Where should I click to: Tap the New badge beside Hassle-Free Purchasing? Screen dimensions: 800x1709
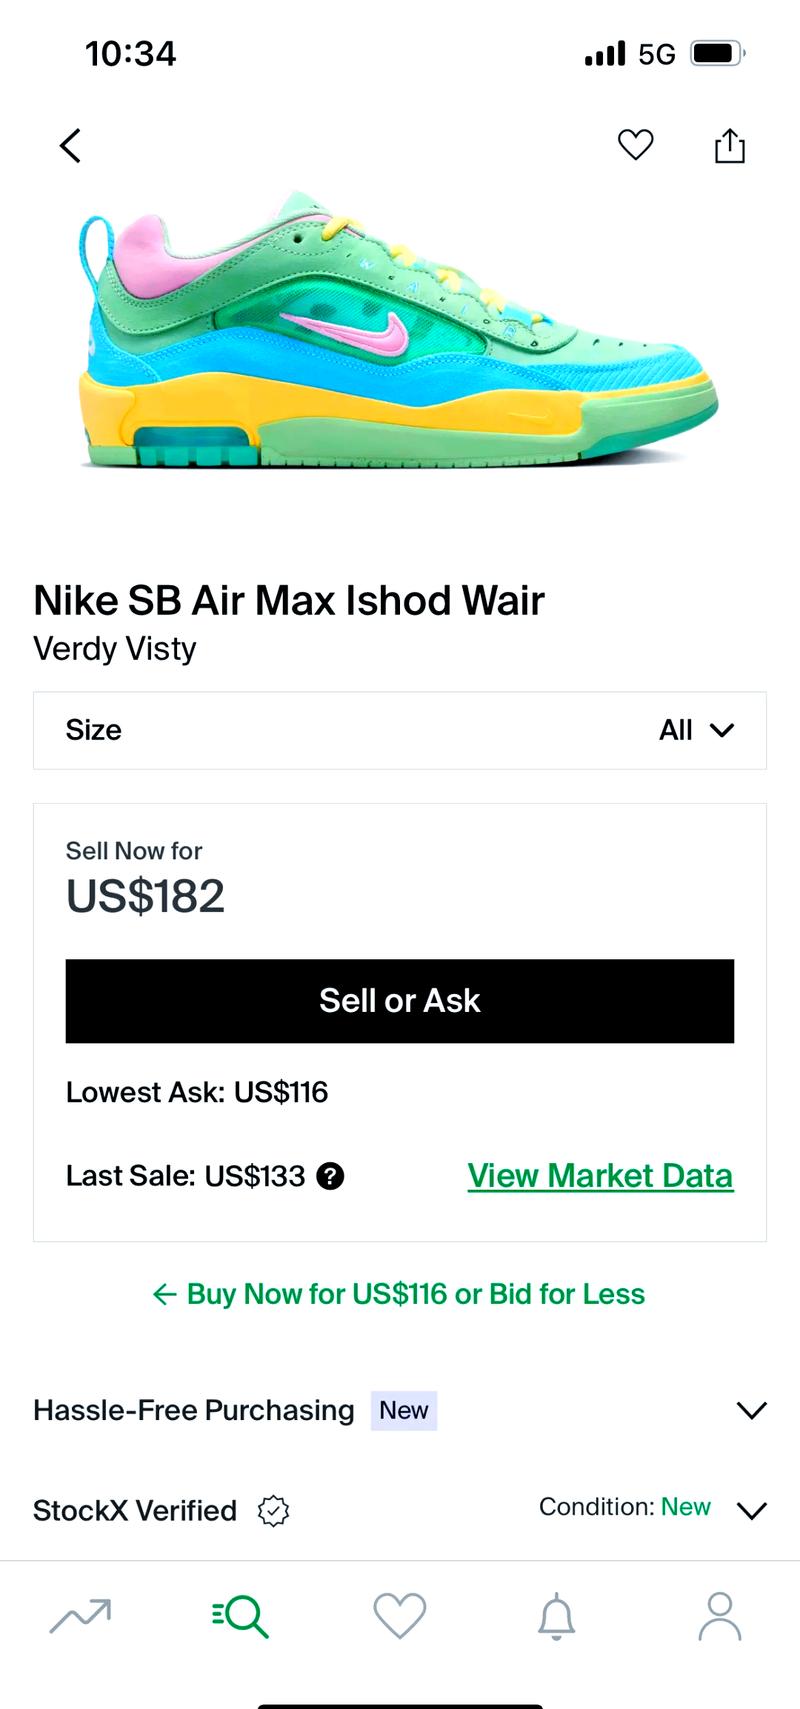point(404,1410)
